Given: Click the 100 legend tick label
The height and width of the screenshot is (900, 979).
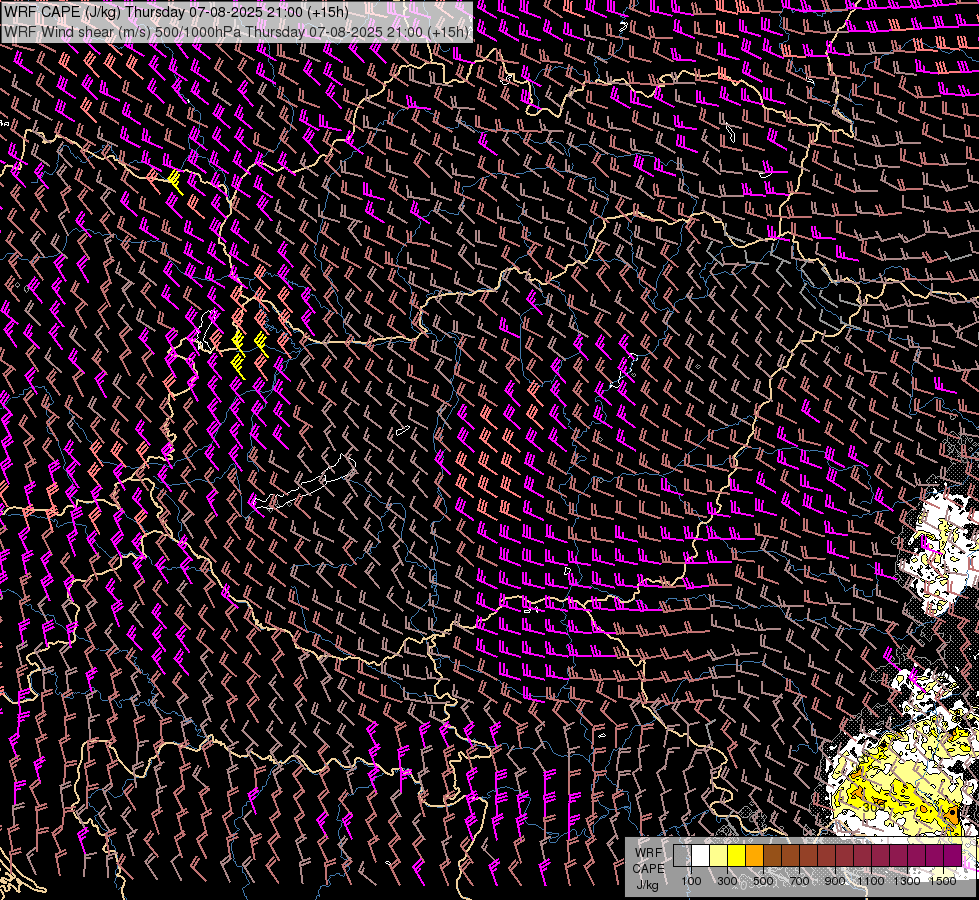Looking at the screenshot, I should tap(691, 881).
